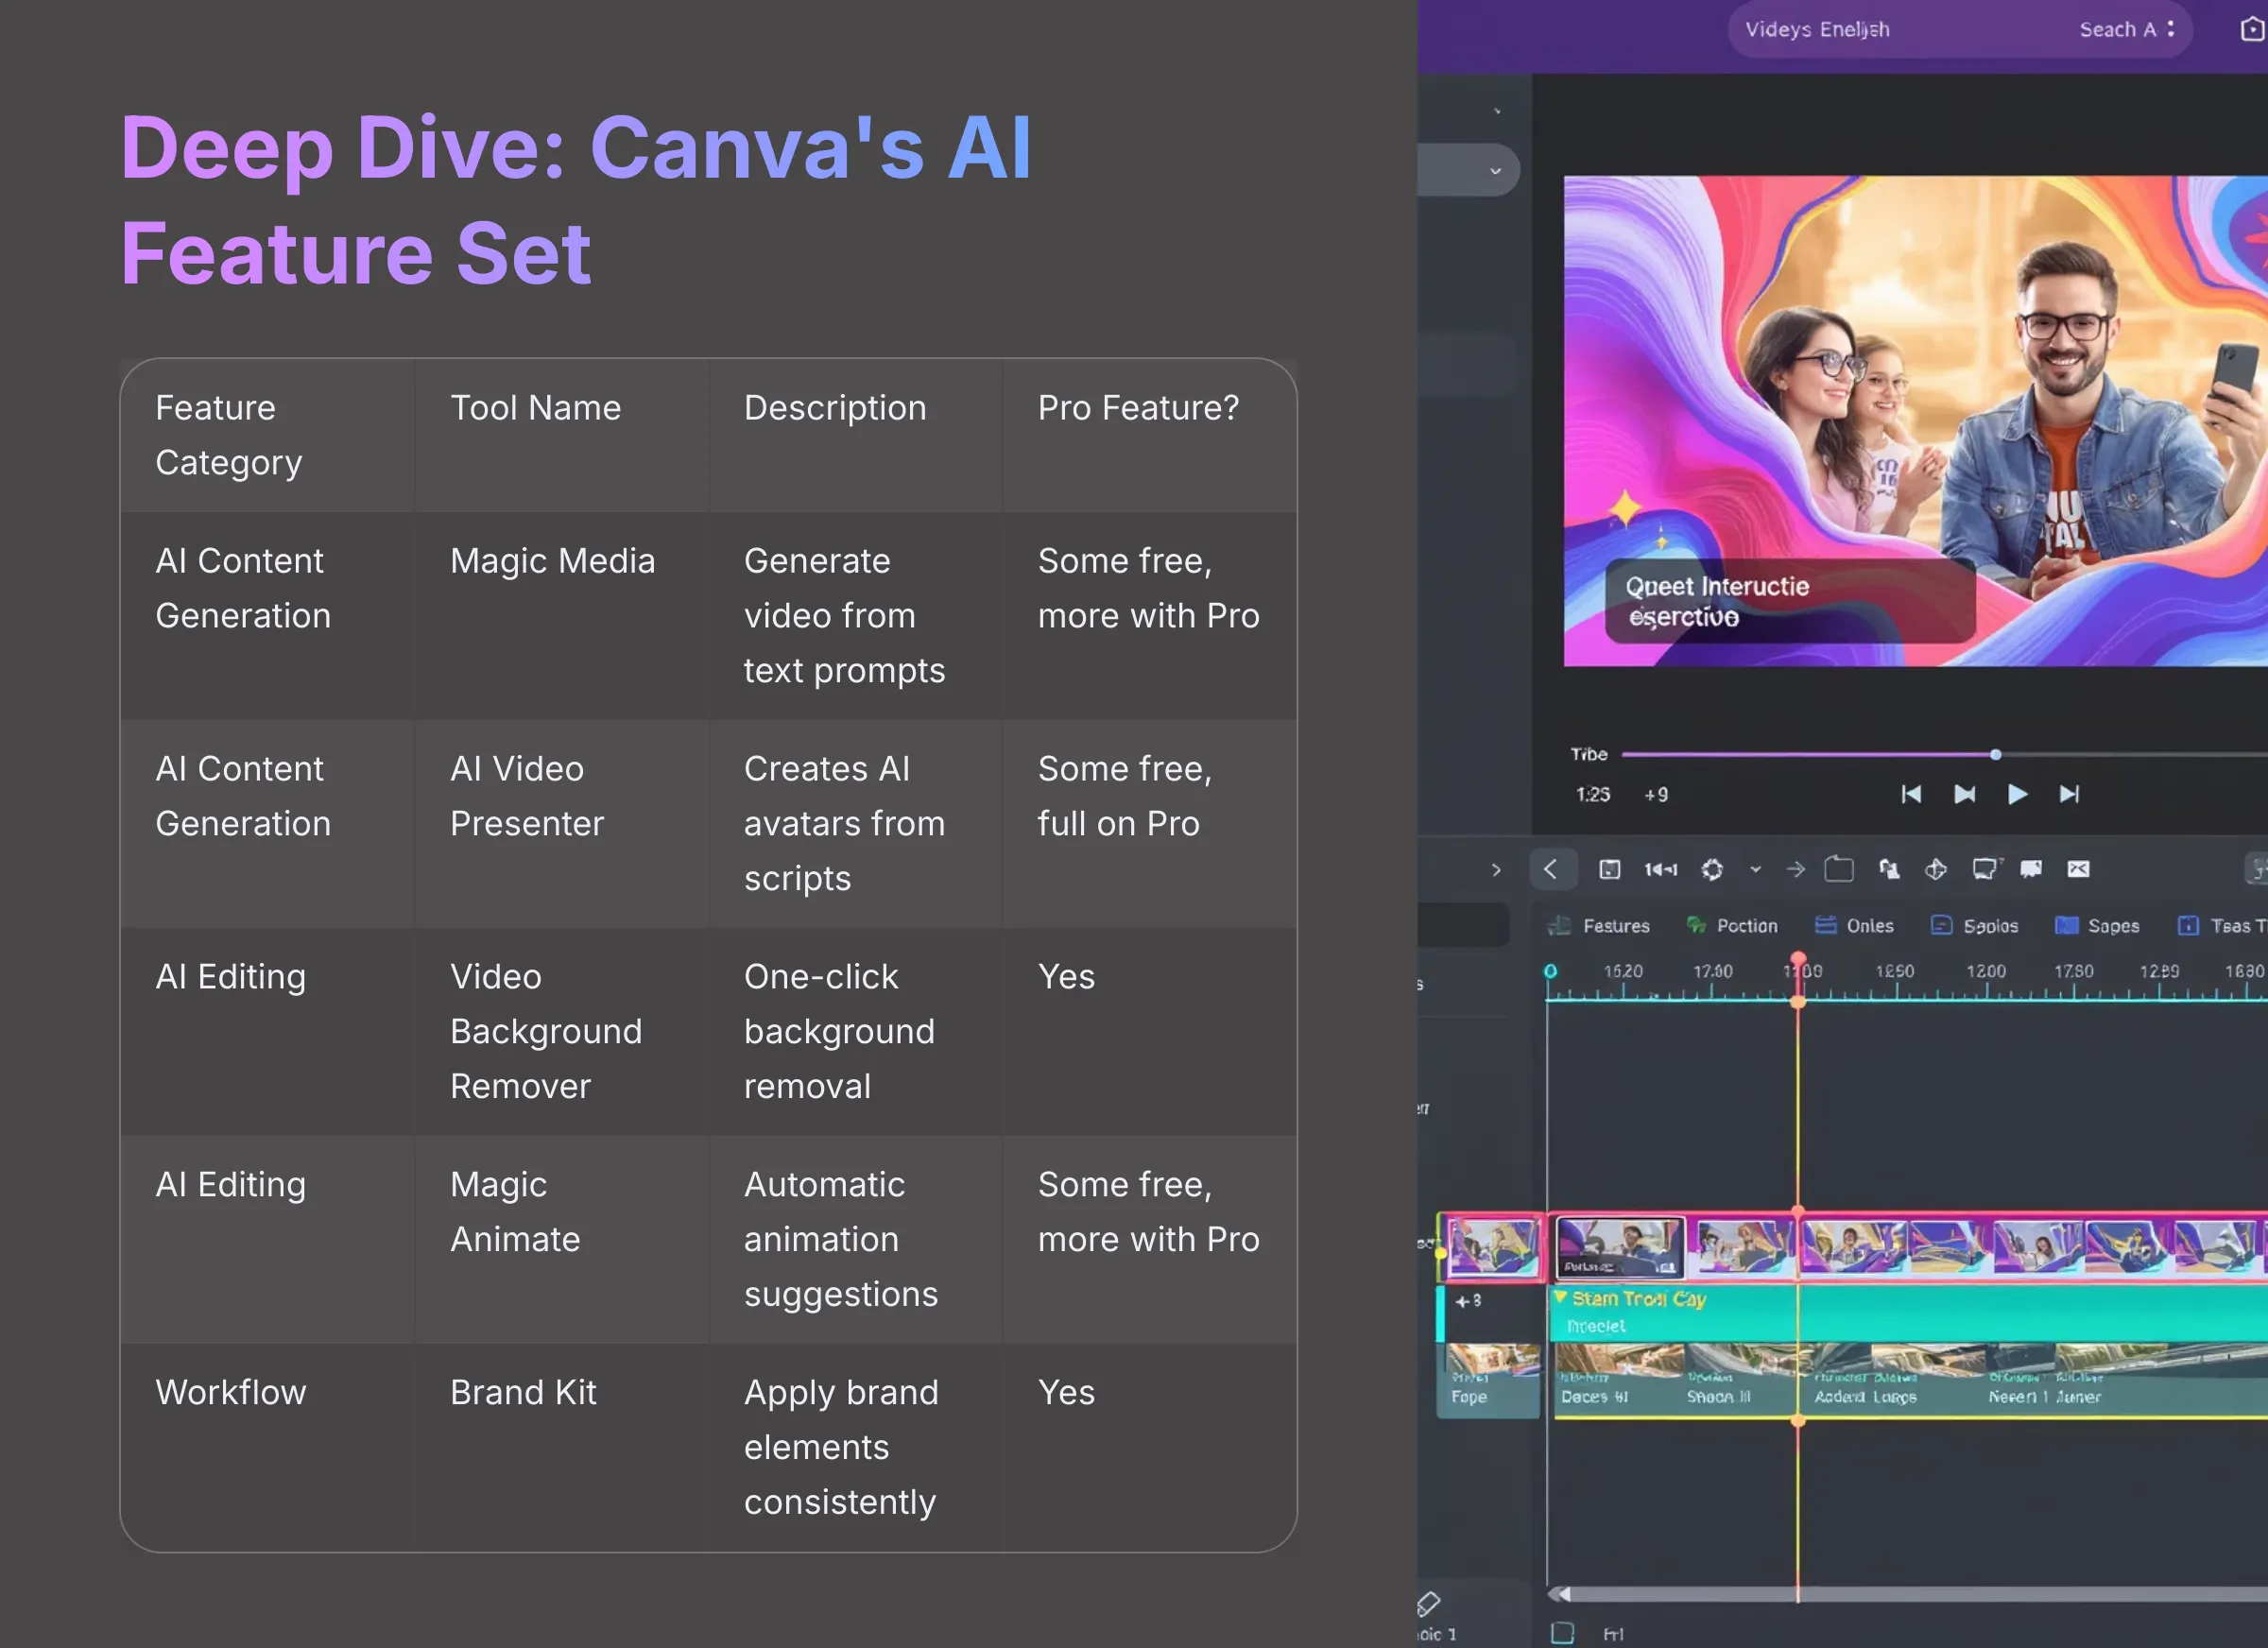Viewport: 2268px width, 1648px height.
Task: Open the Seach A options menu dots
Action: [2171, 29]
